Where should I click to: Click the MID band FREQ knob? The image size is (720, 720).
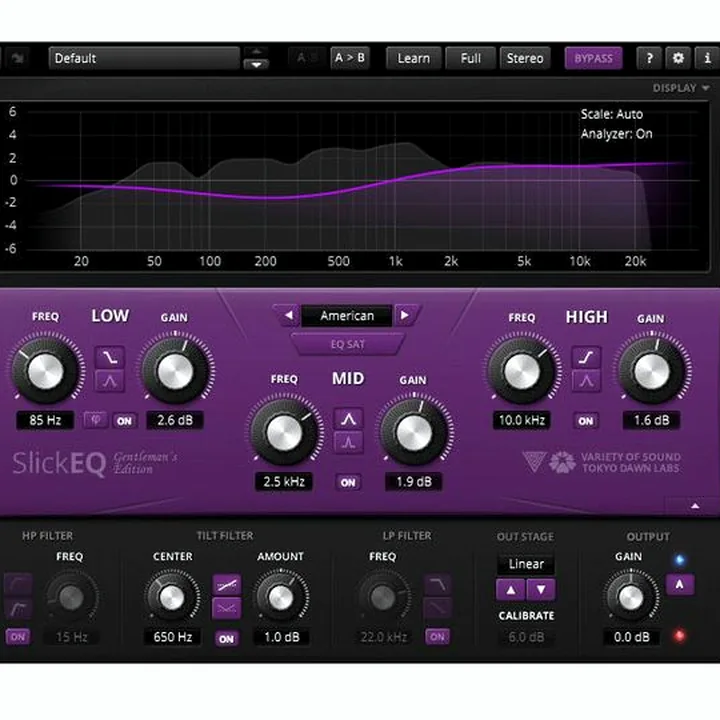tap(284, 432)
